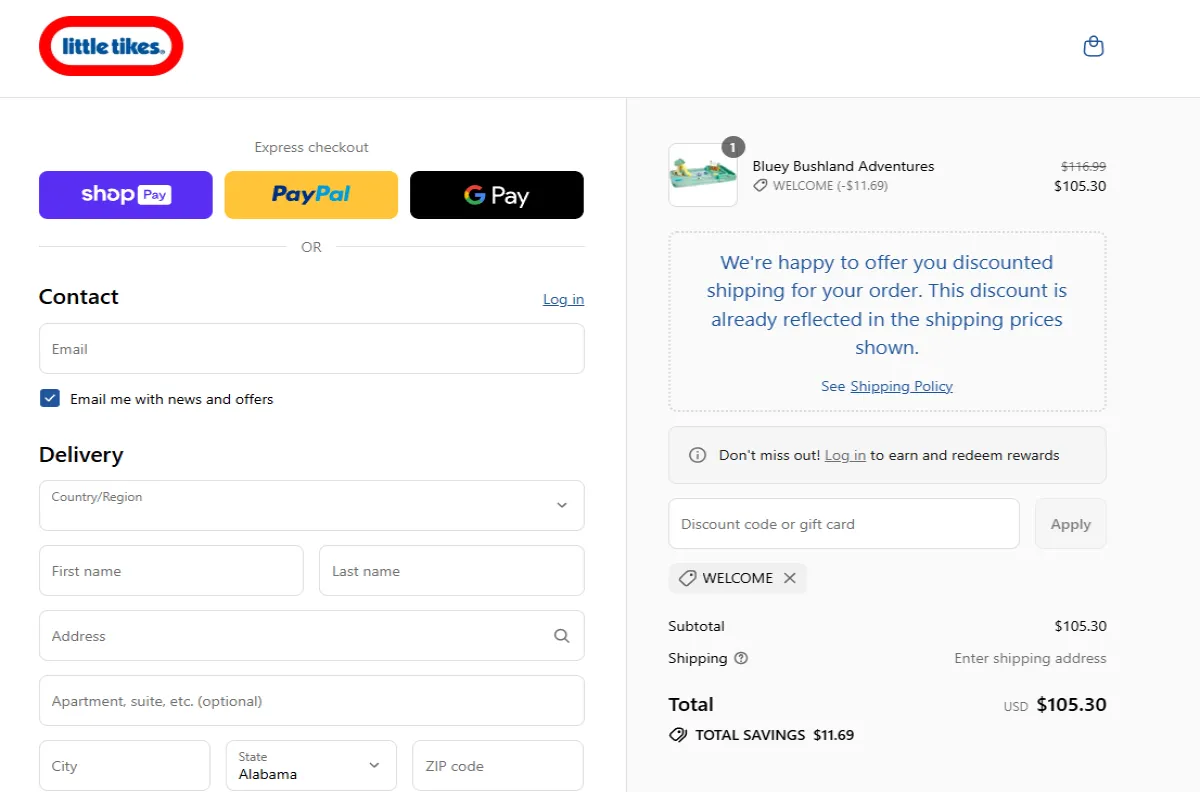Expand the State selector showing Alabama
The height and width of the screenshot is (792, 1200).
click(x=310, y=765)
